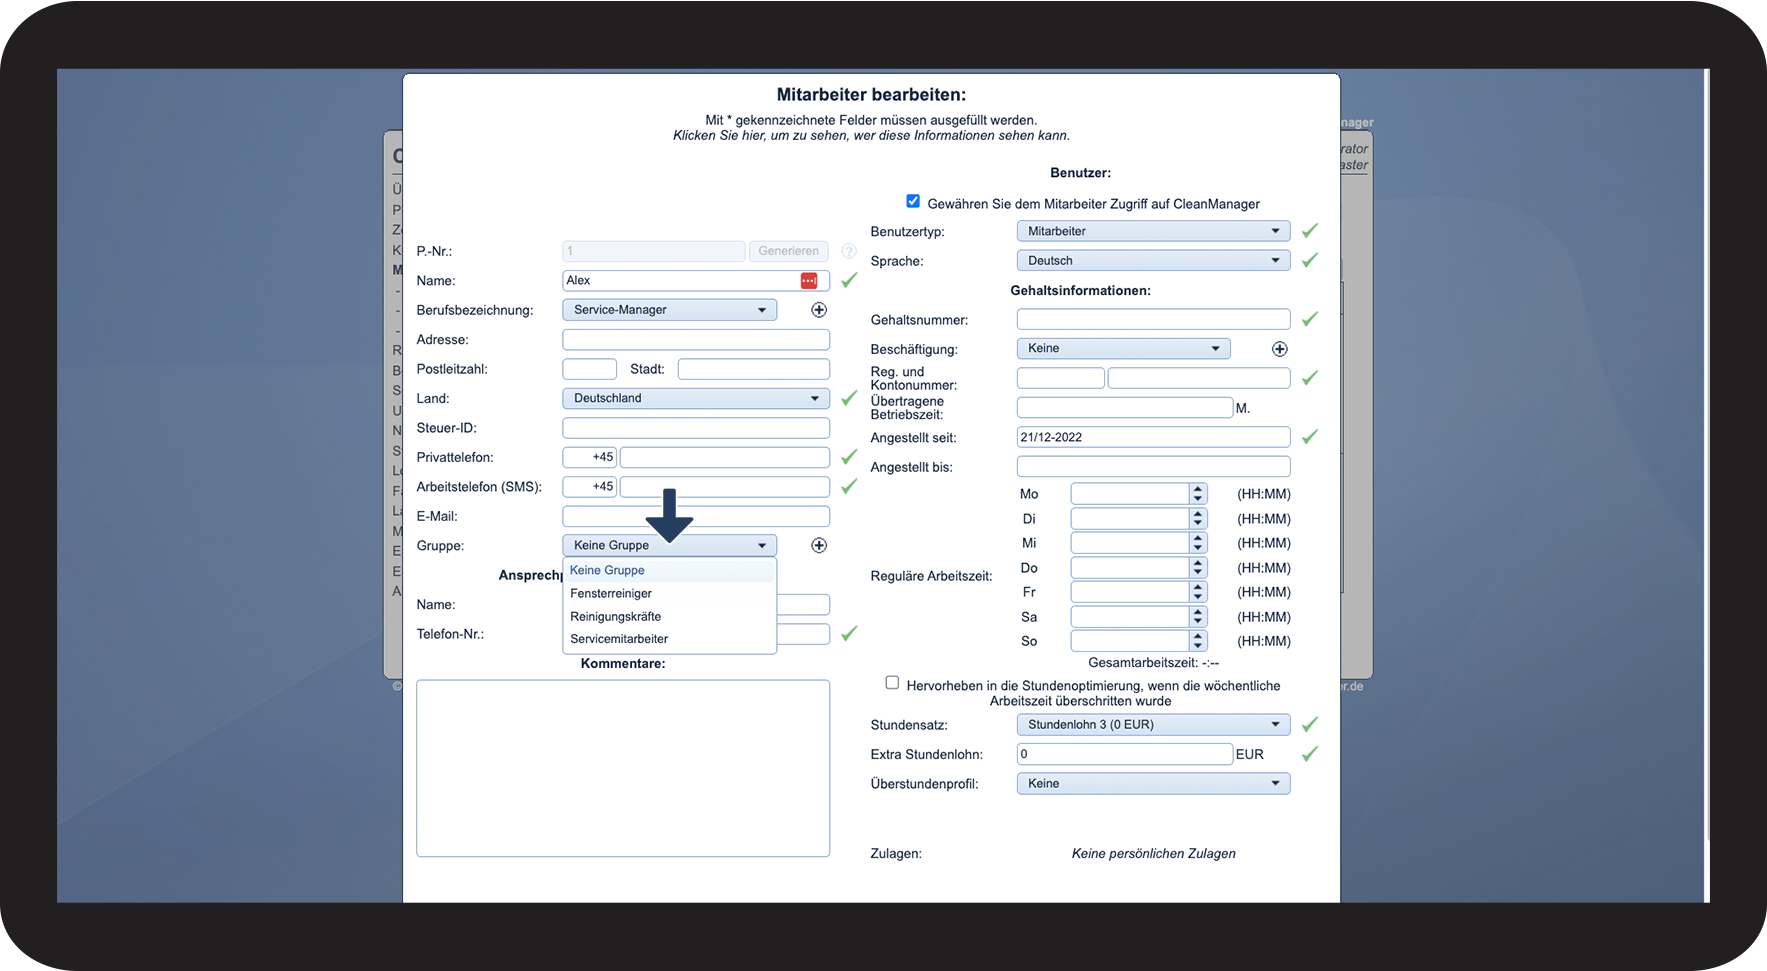Open the Berufsbezeichnung dropdown
The image size is (1767, 971).
tap(670, 310)
